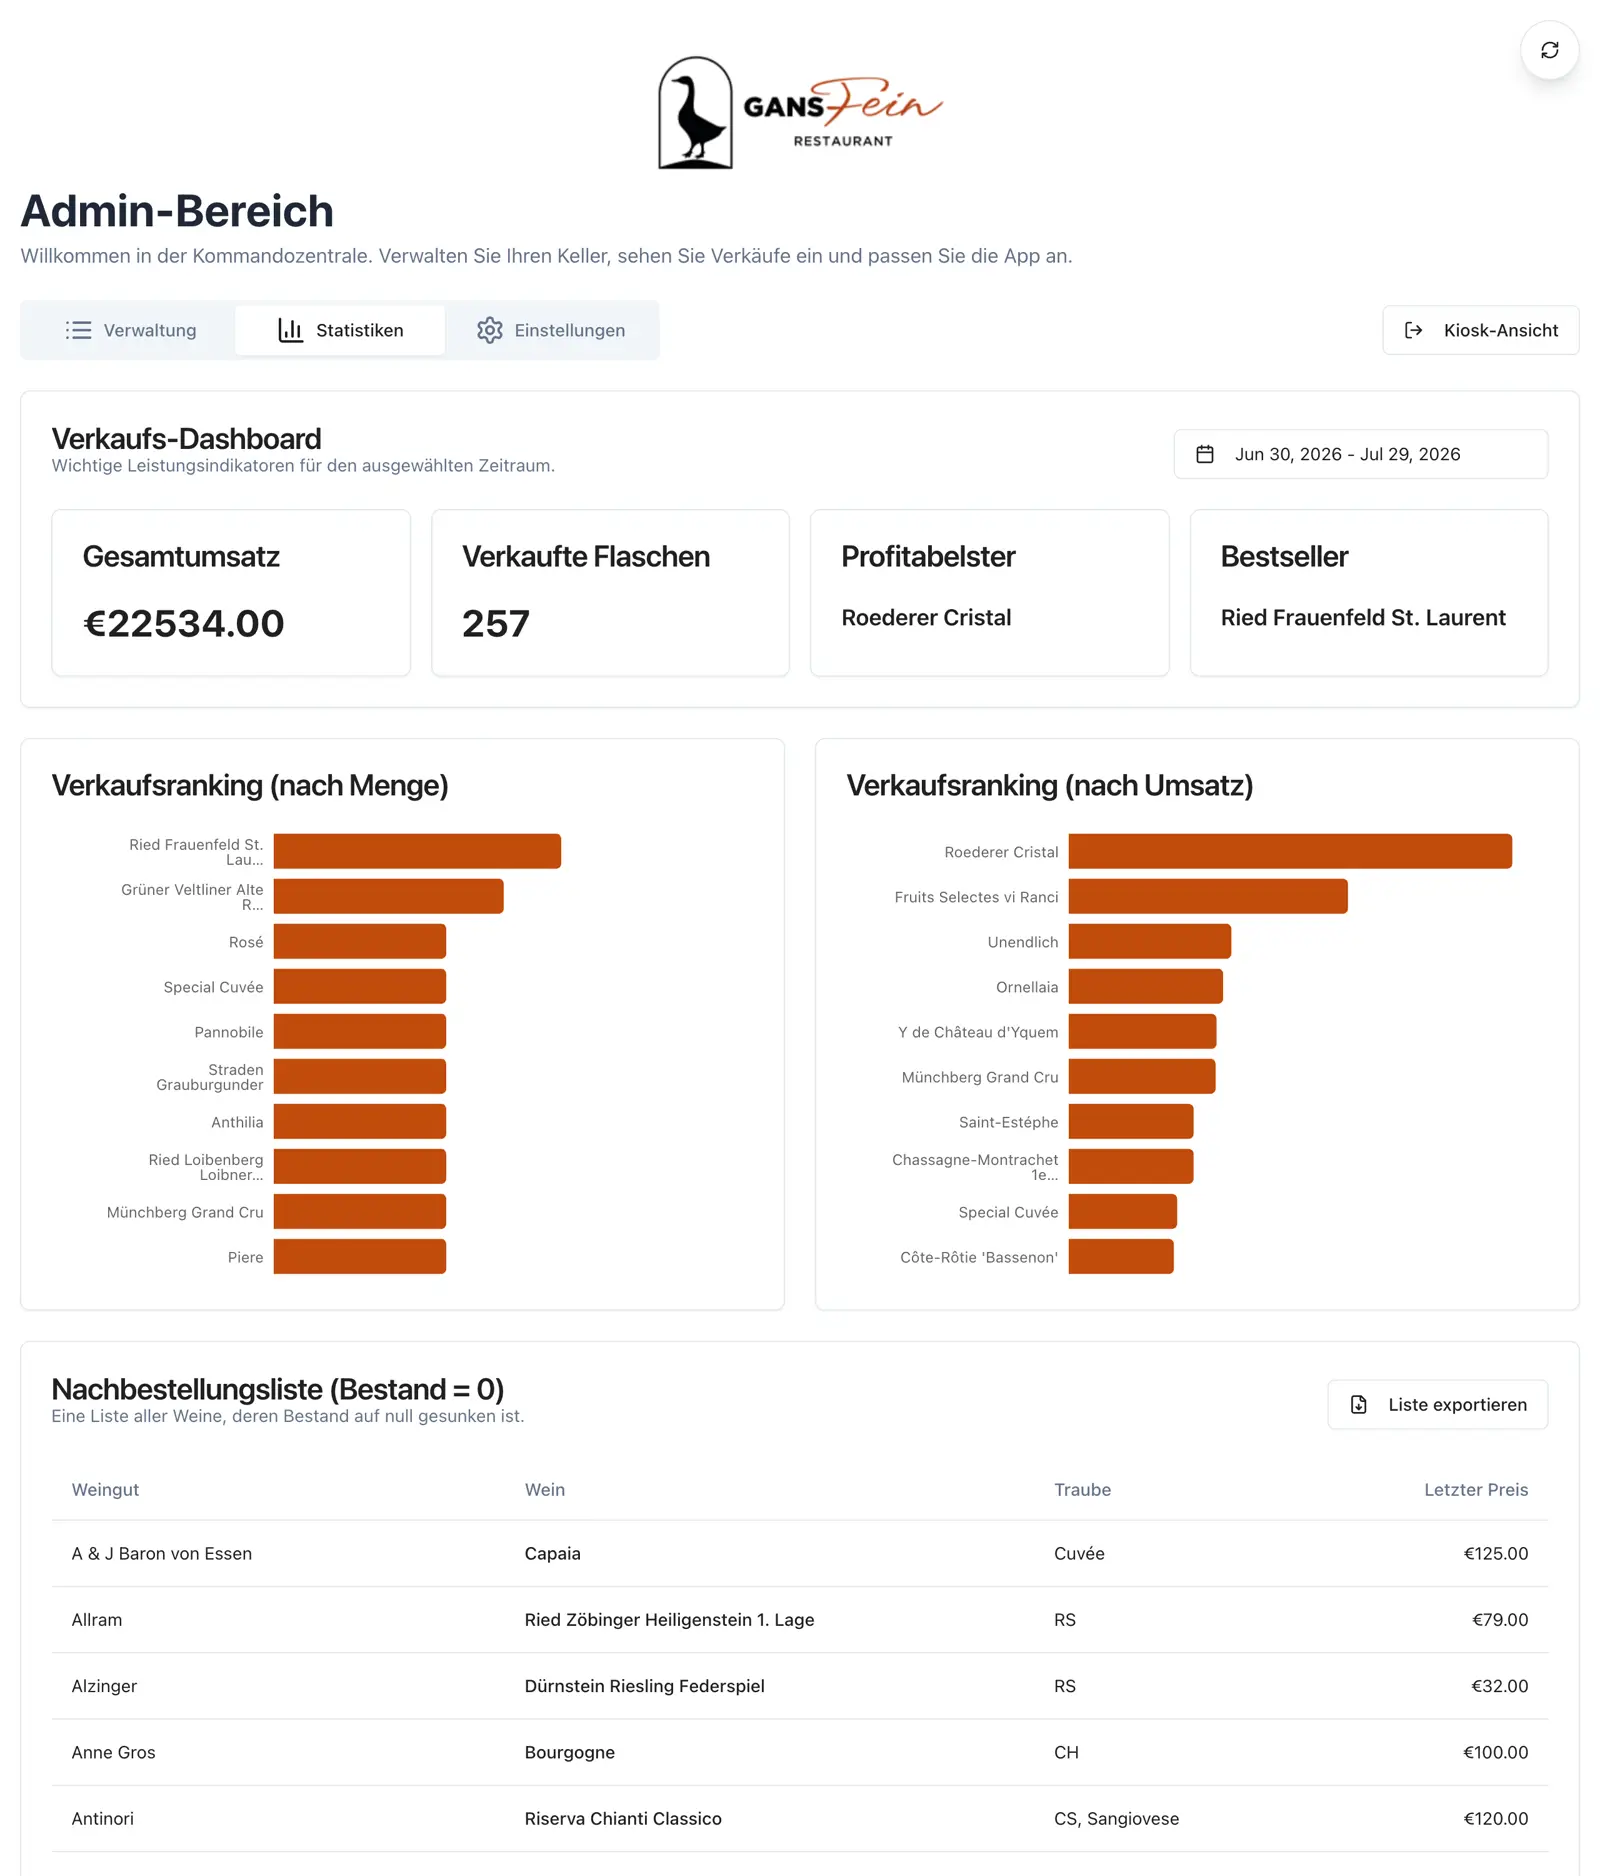Select the Capaia row in reorder list
The width and height of the screenshot is (1600, 1876).
point(800,1553)
